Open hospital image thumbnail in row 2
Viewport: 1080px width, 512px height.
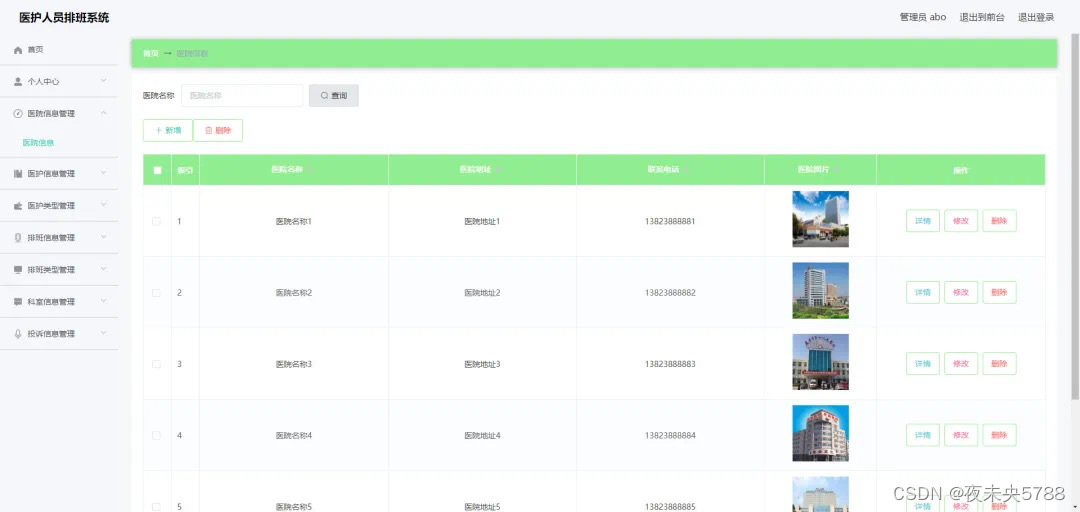820,290
